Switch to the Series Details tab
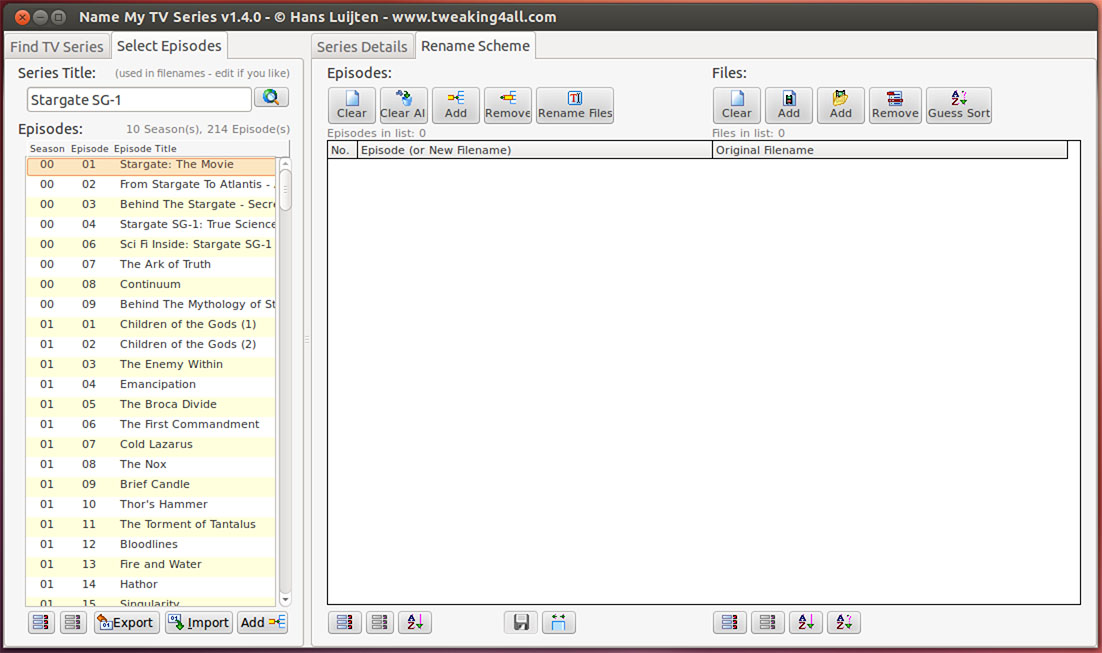The width and height of the screenshot is (1102, 653). point(362,46)
